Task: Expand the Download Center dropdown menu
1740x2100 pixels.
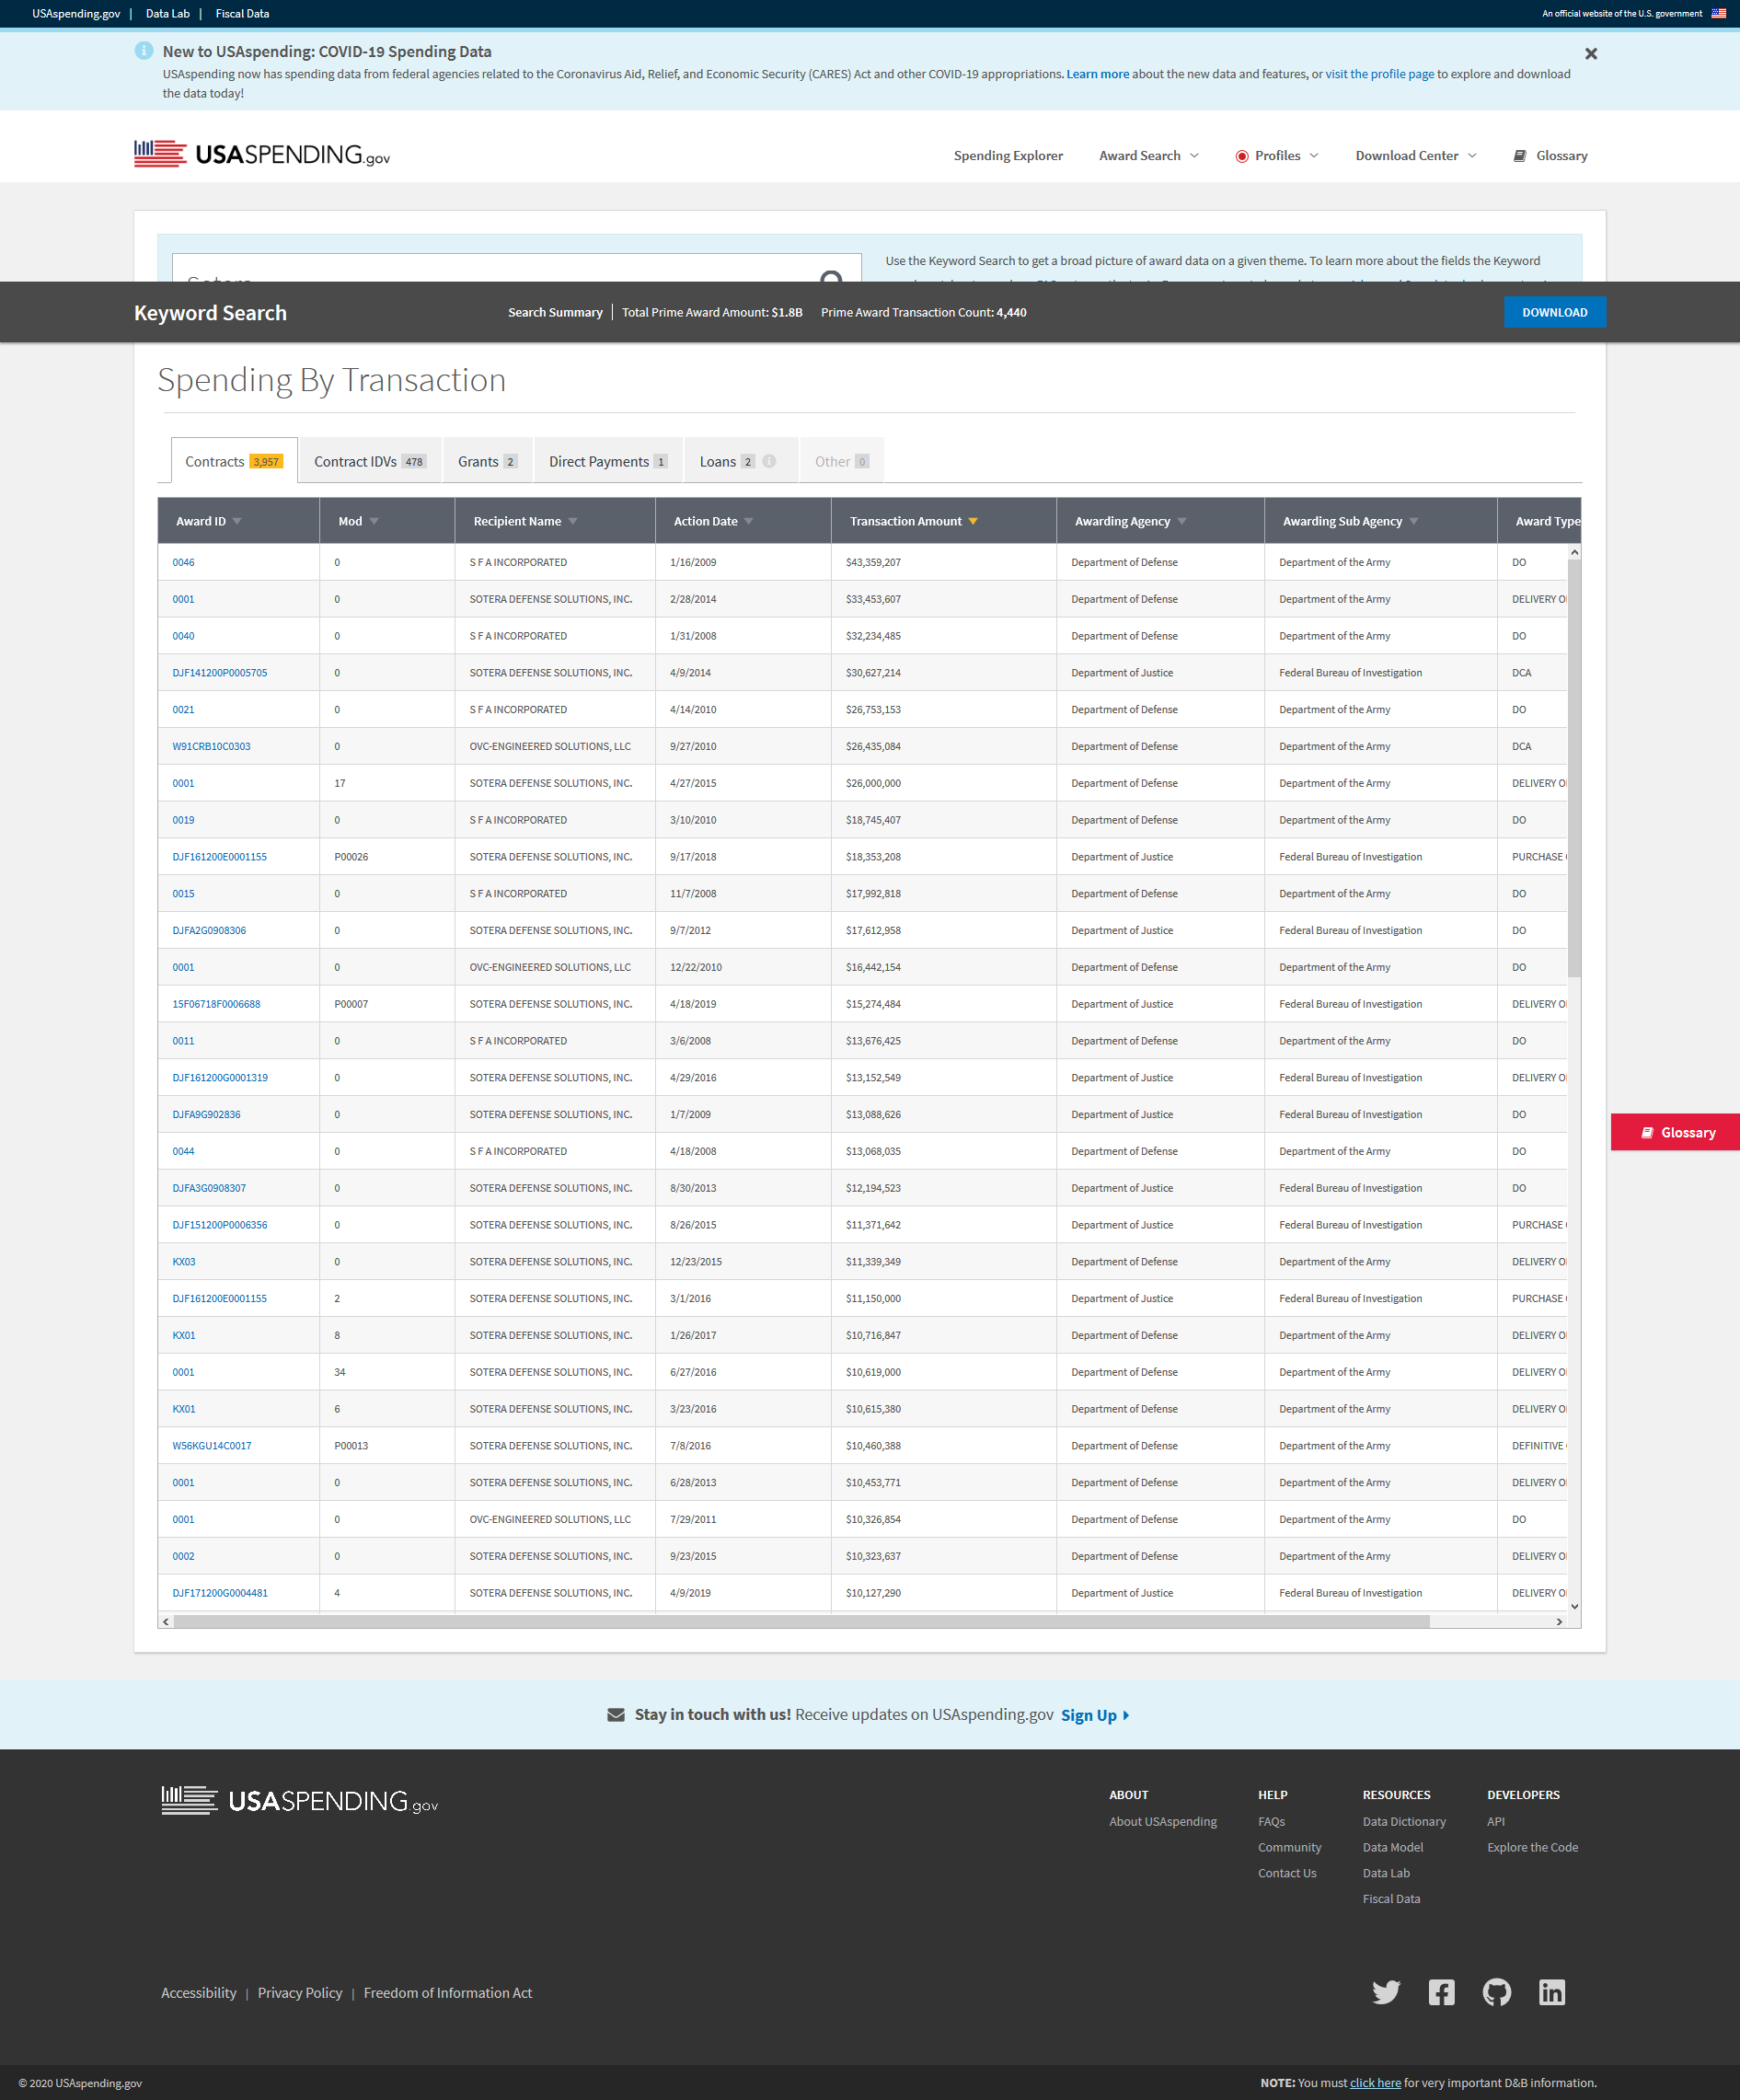Action: click(1416, 156)
